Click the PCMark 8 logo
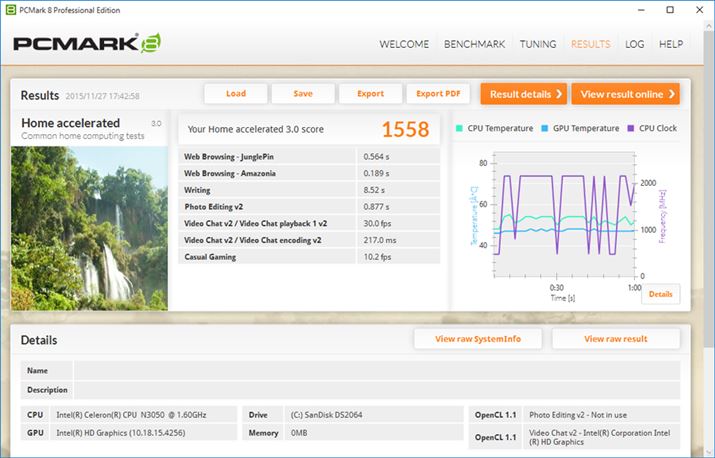Viewport: 715px width, 458px height. (x=88, y=44)
